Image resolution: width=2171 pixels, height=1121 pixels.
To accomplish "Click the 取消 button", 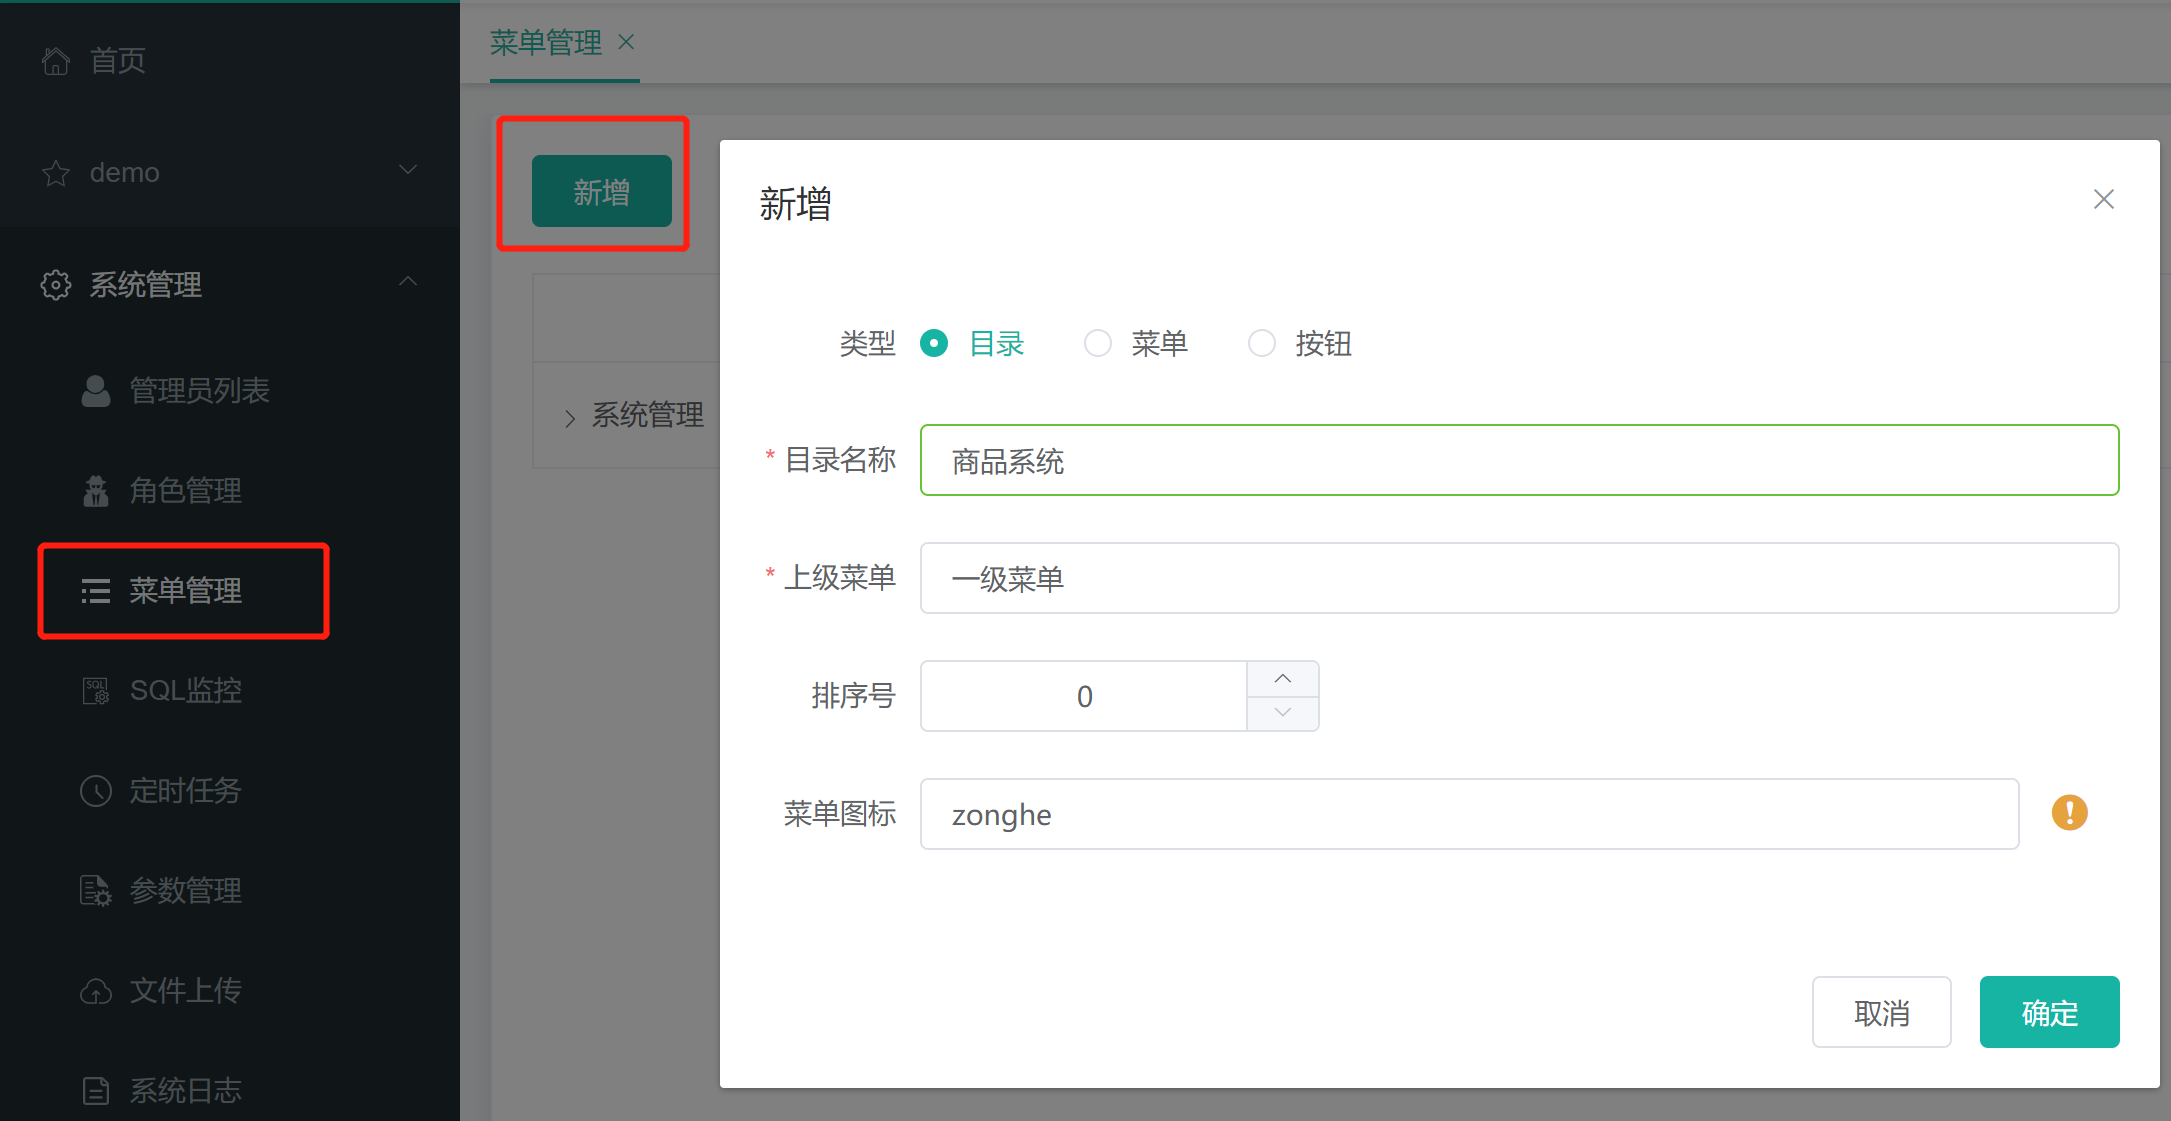I will (1882, 1012).
